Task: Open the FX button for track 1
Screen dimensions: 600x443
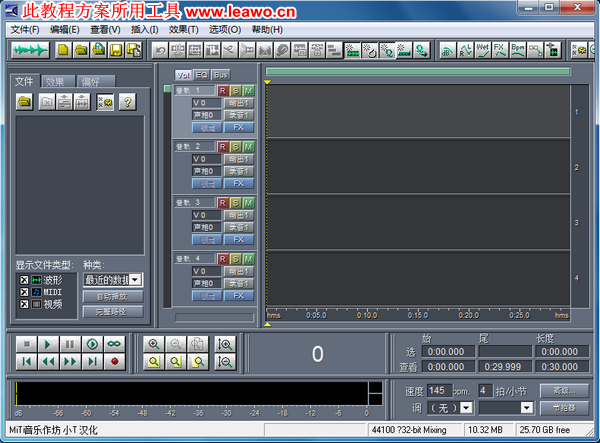Action: (239, 127)
